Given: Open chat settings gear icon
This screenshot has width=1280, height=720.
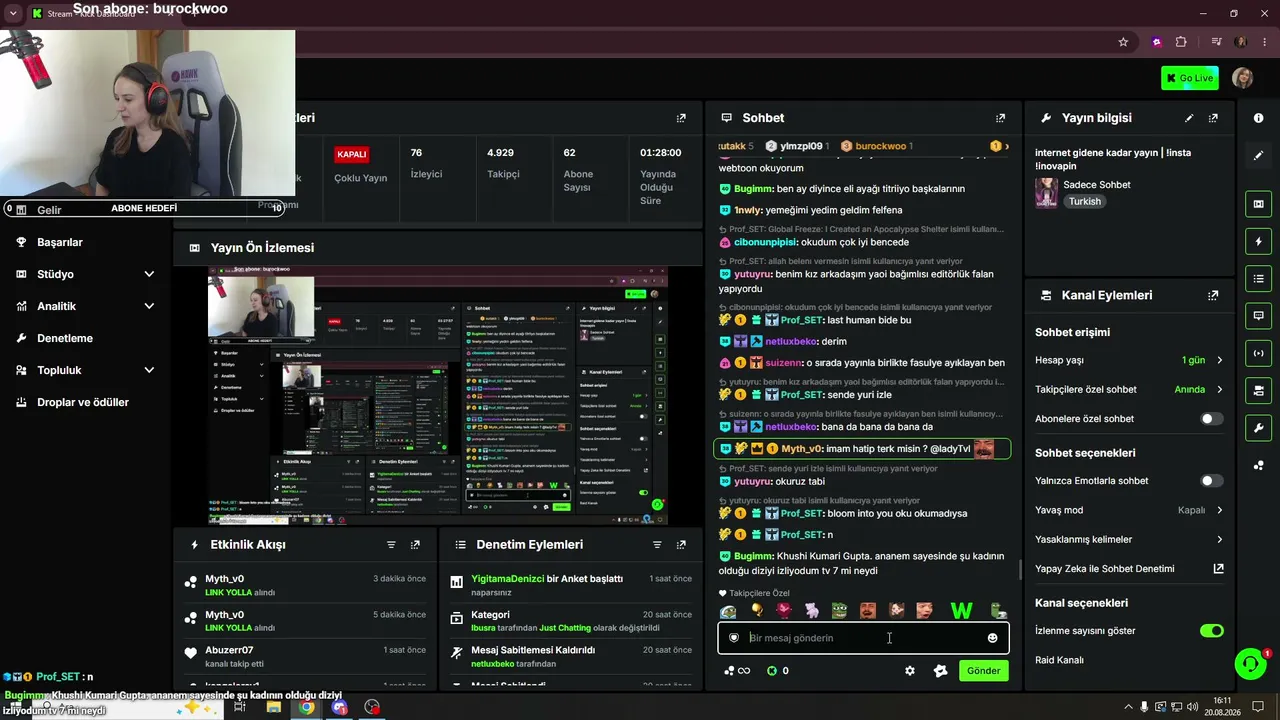Looking at the screenshot, I should (x=909, y=671).
